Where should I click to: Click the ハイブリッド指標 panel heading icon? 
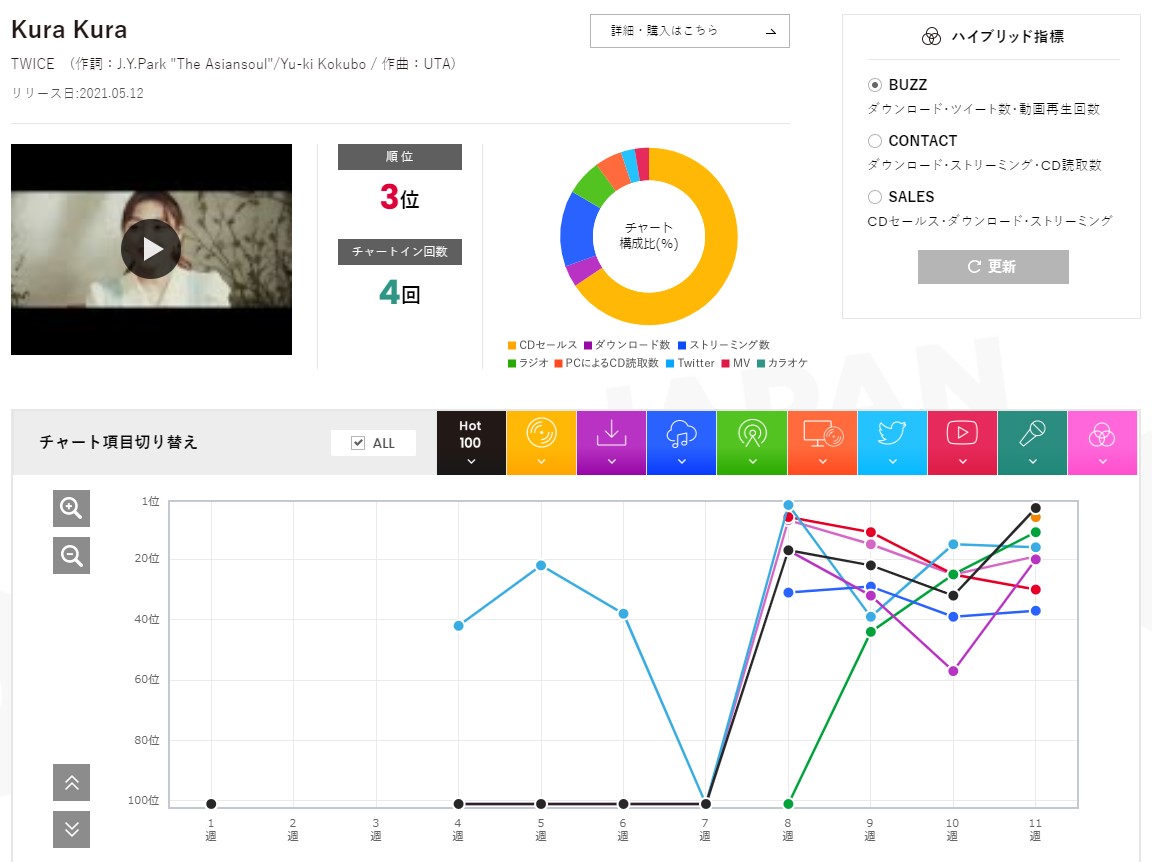pos(931,37)
